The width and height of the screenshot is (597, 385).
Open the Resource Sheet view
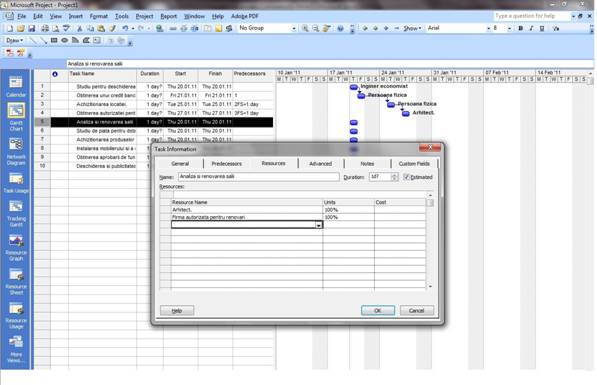pos(16,281)
